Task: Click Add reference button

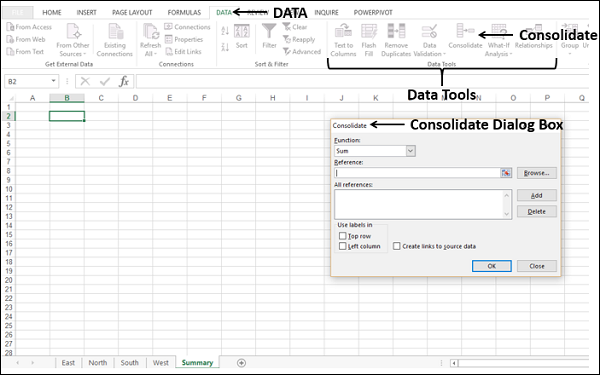Action: (x=536, y=196)
